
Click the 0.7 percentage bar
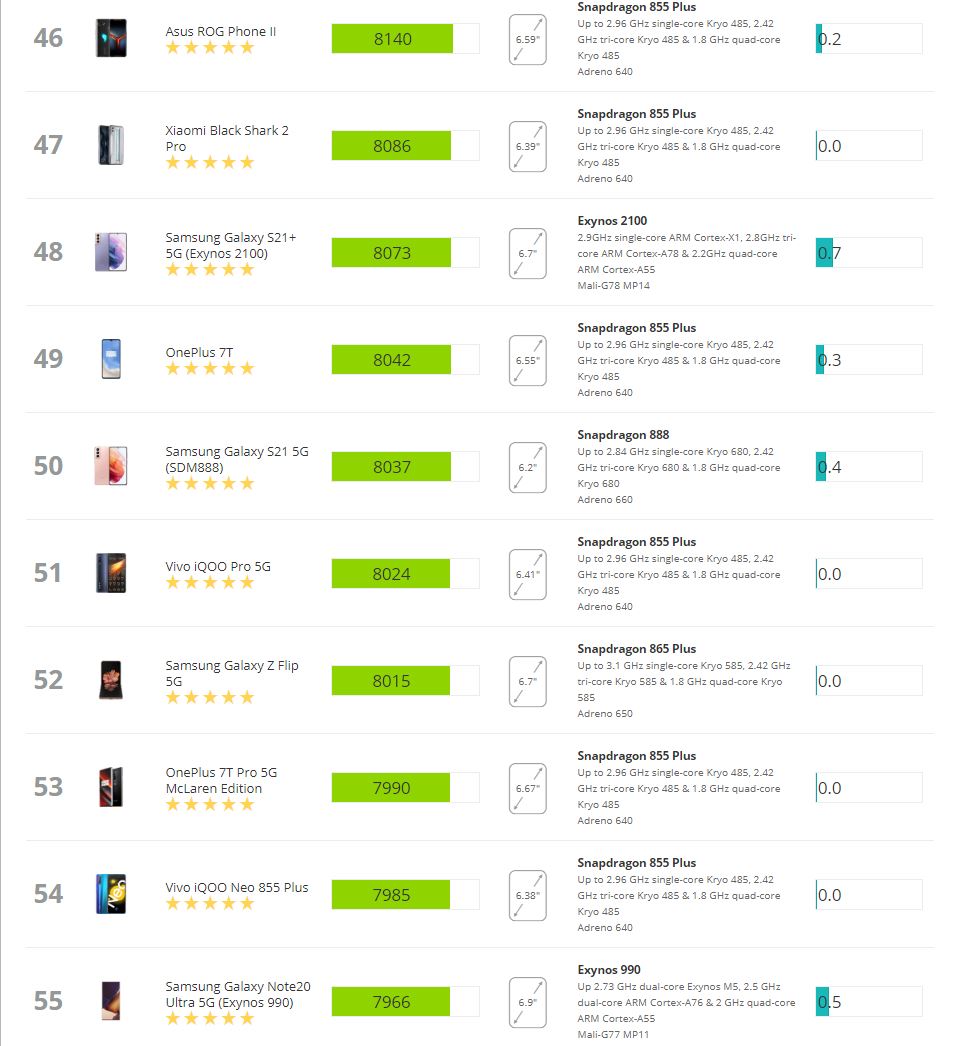(869, 253)
